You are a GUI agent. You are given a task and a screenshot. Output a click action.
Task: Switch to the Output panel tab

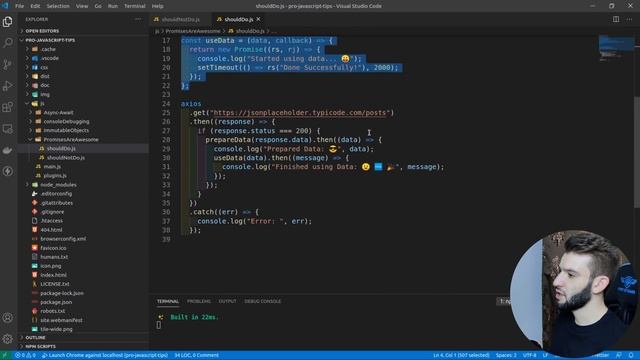(227, 301)
